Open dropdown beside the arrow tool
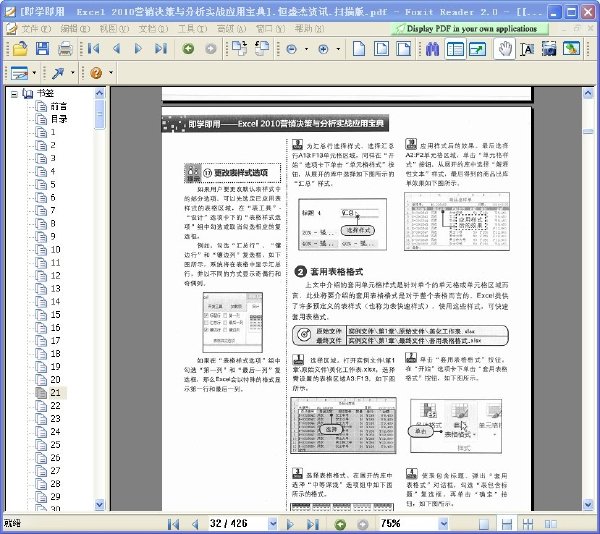The image size is (600, 534). pos(72,73)
